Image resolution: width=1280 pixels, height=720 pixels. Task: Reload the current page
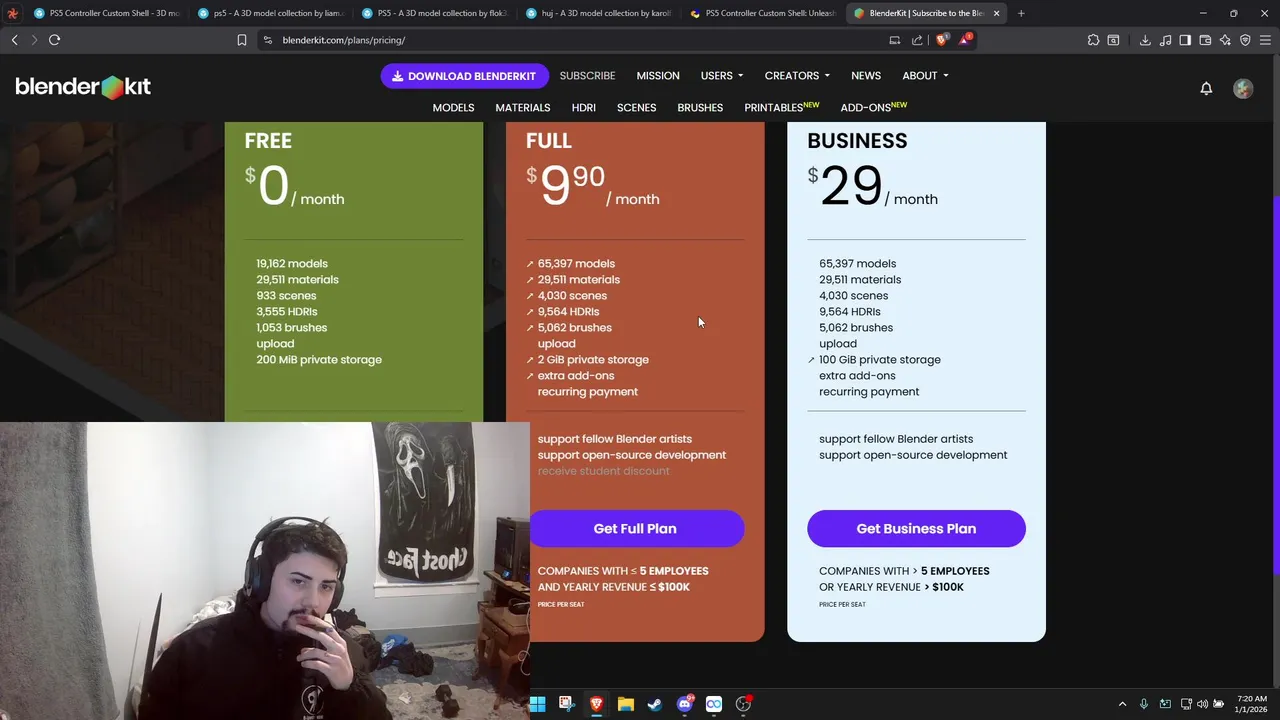54,40
